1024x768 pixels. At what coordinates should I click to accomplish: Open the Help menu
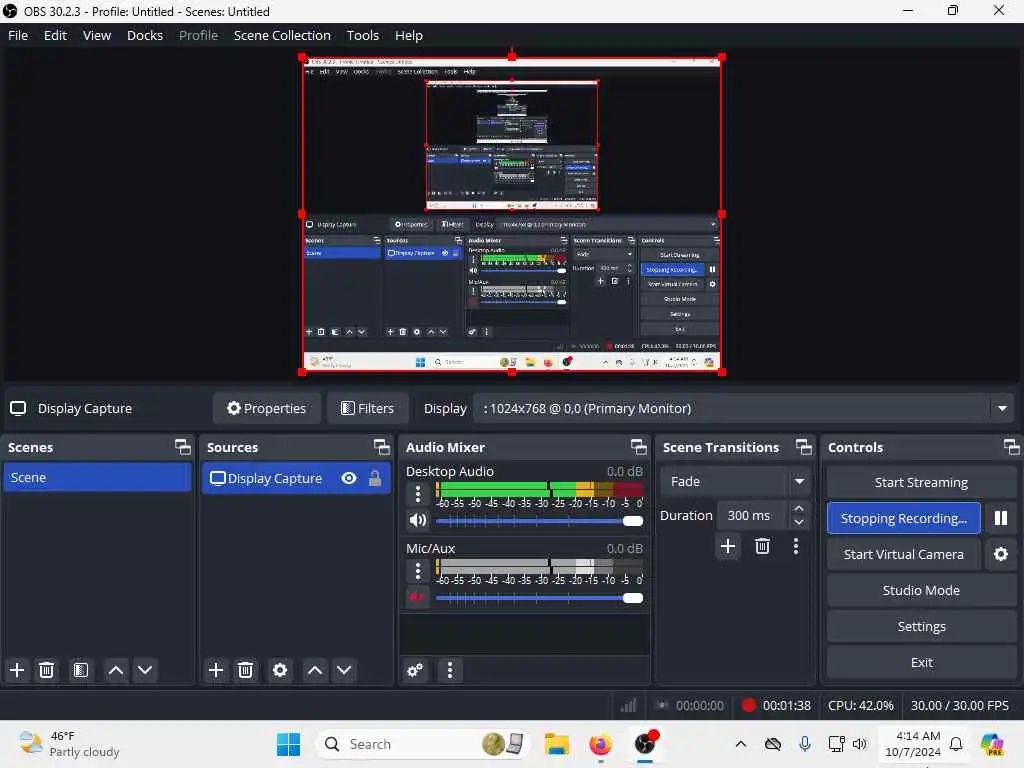click(409, 35)
